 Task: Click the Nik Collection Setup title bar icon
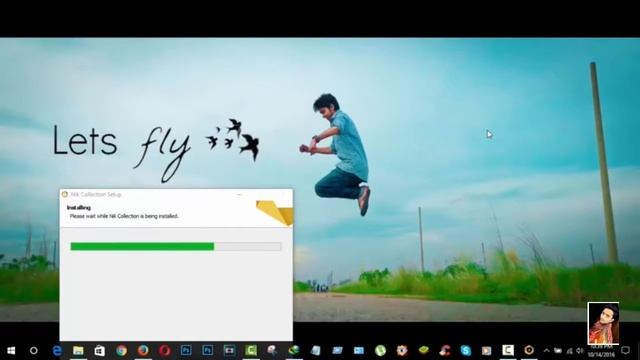(65, 195)
